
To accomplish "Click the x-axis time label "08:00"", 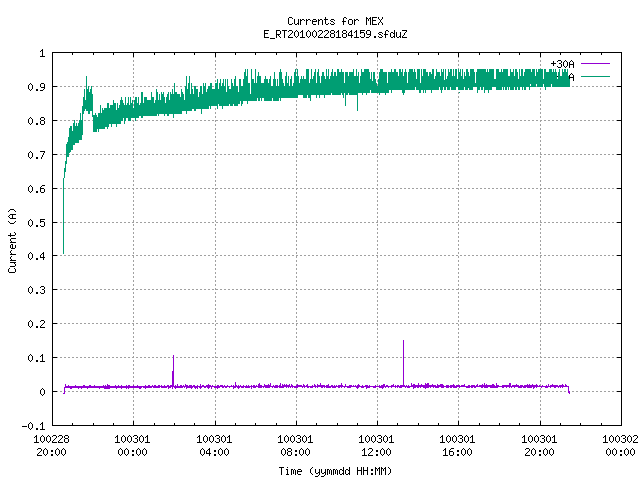I will 296,452.
